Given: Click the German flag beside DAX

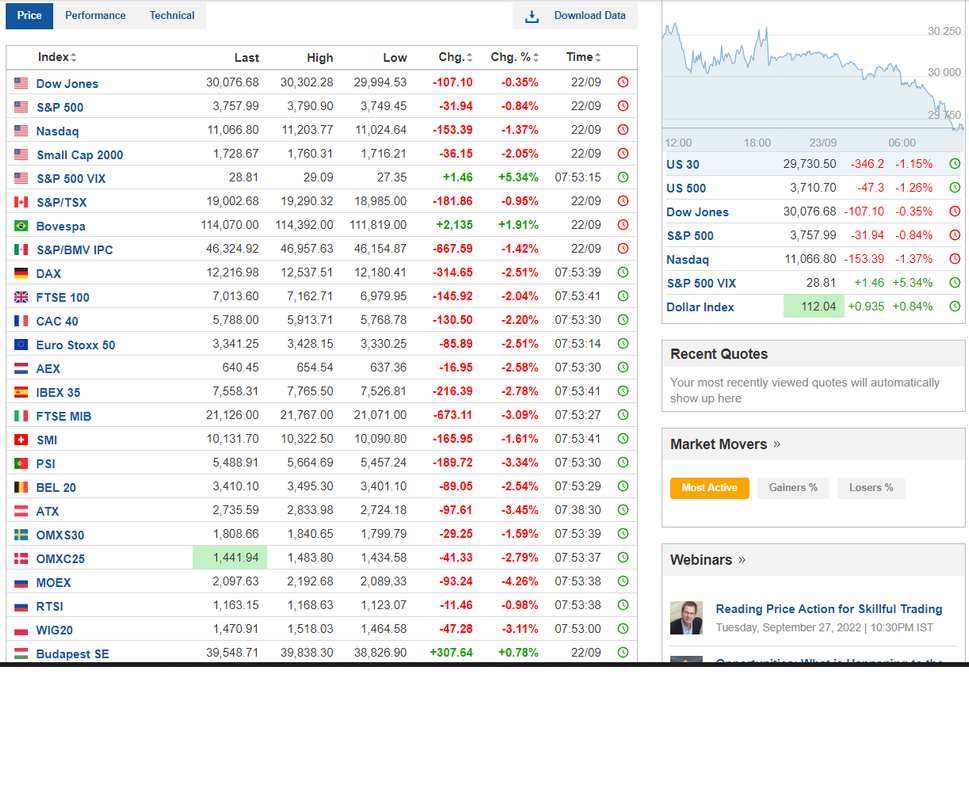Looking at the screenshot, I should click(21, 273).
